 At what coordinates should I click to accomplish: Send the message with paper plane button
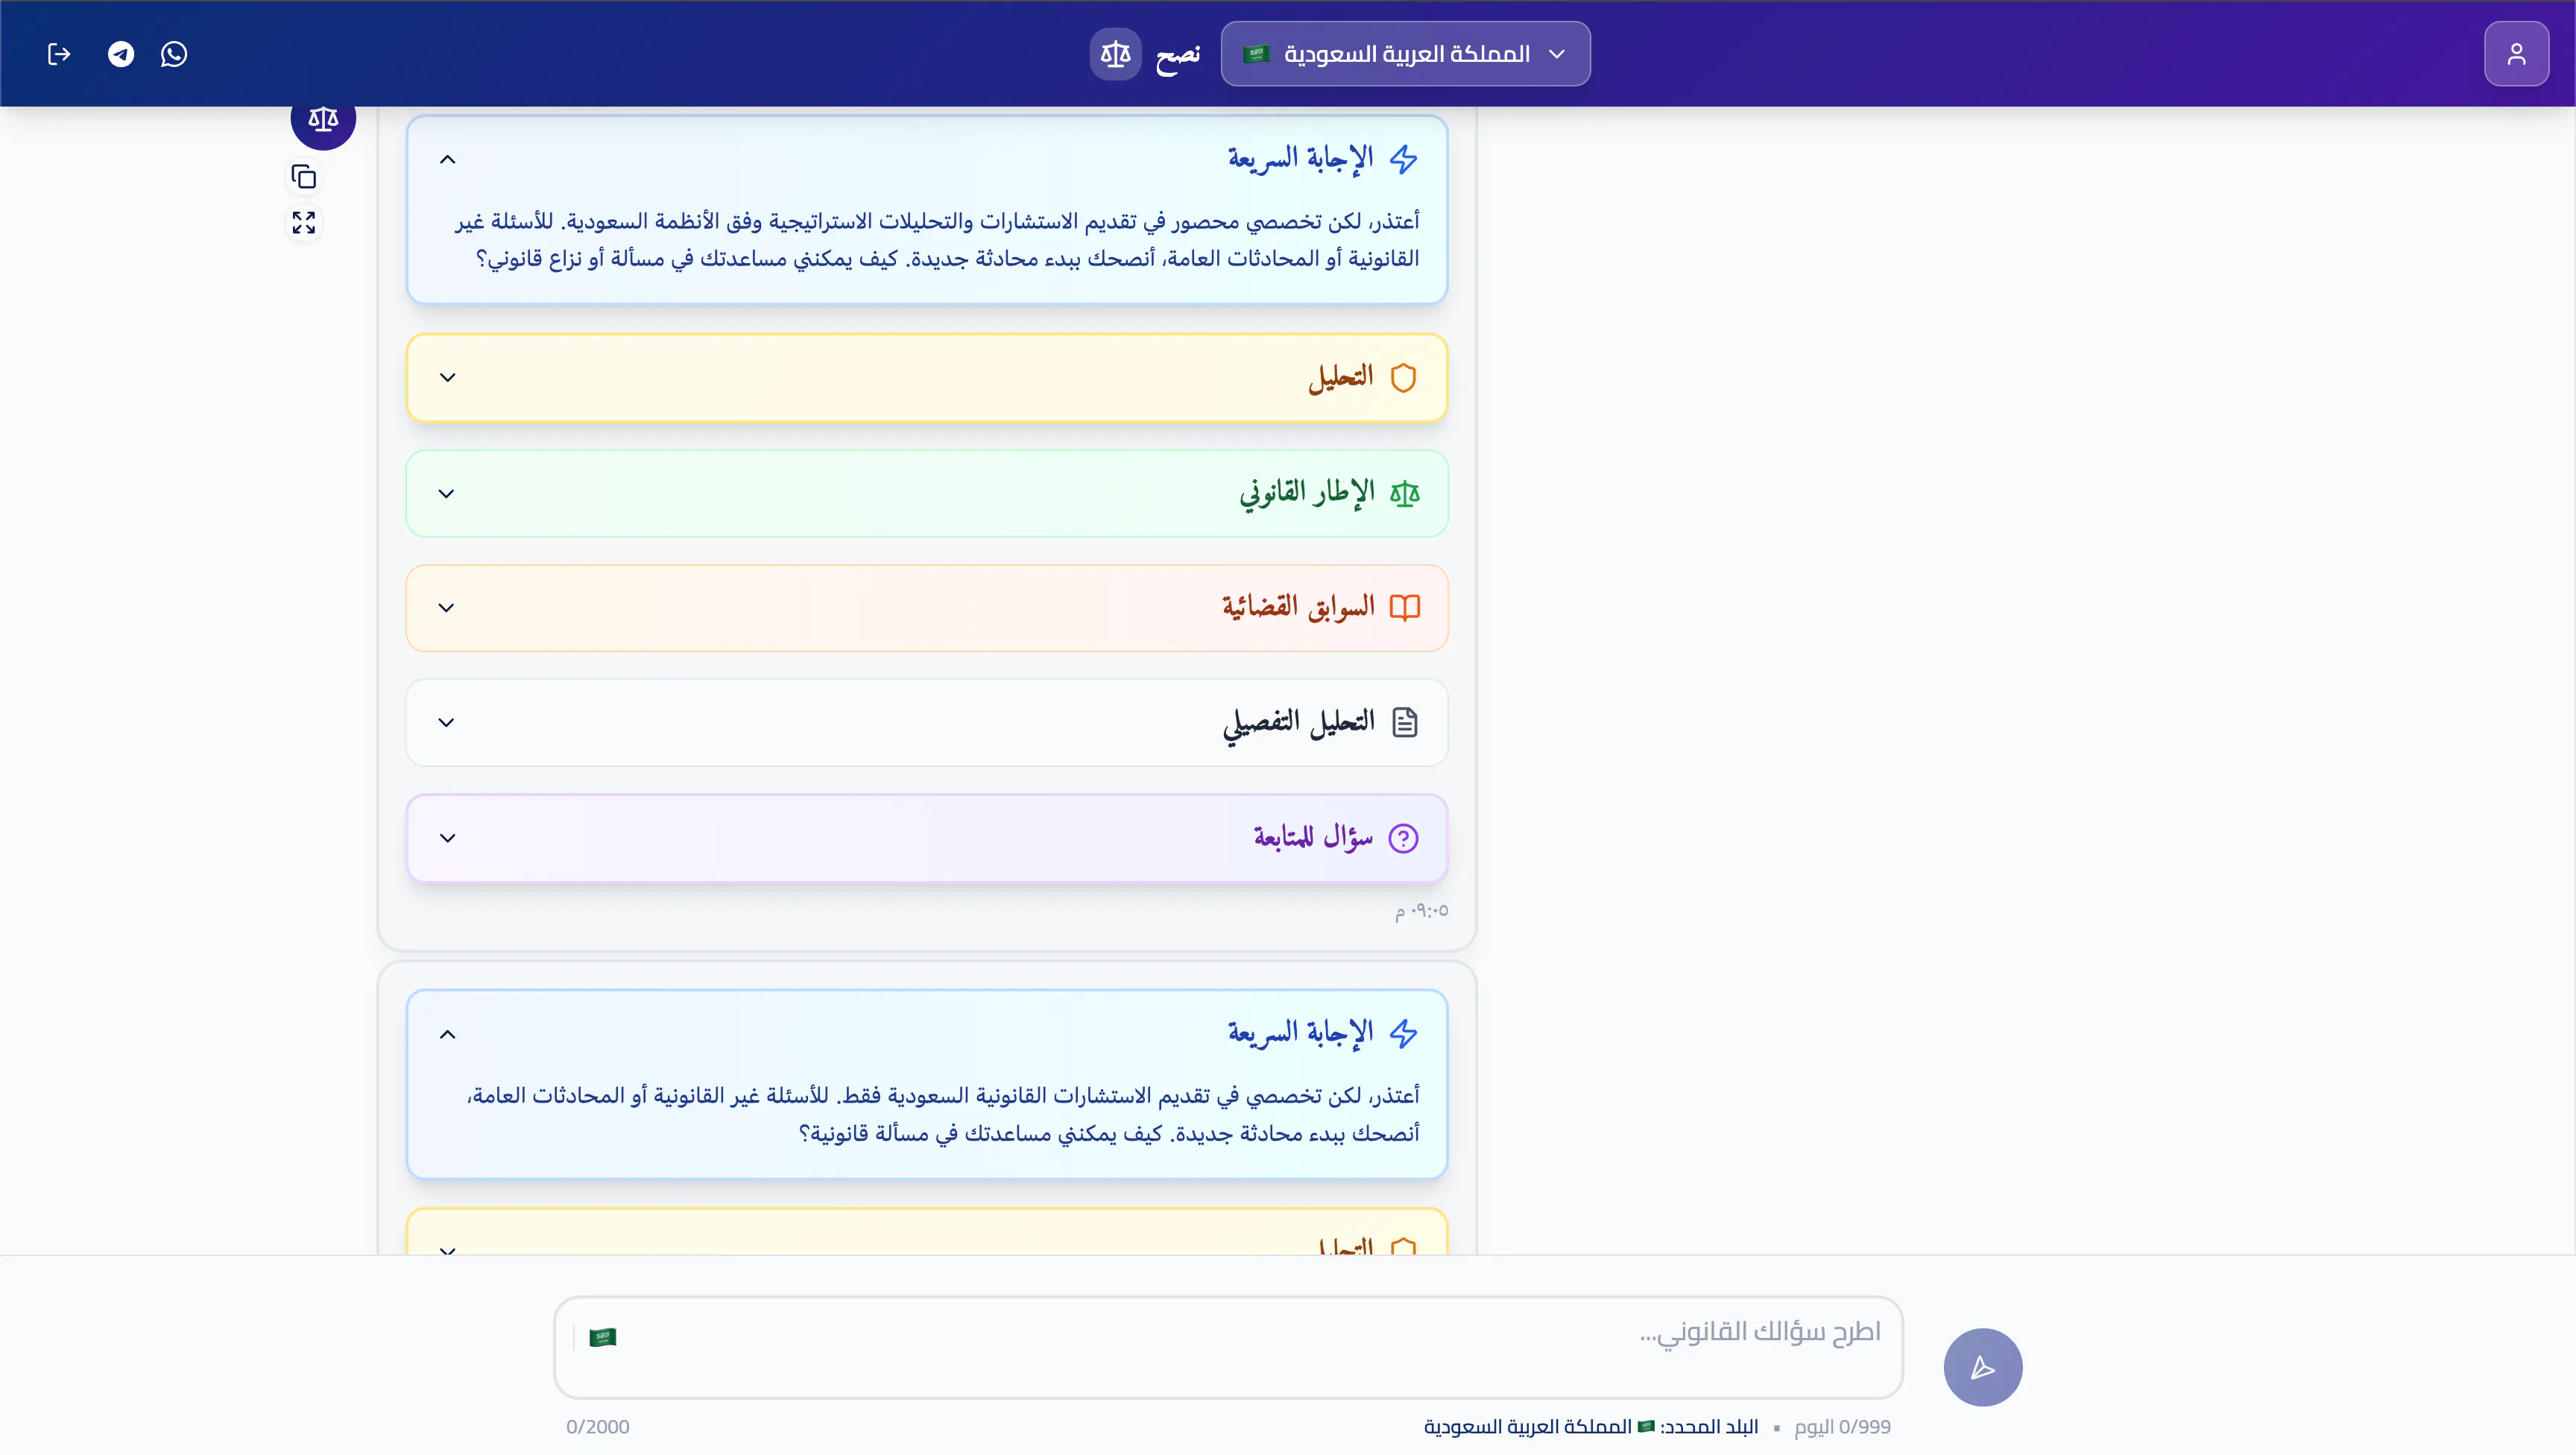click(x=1982, y=1367)
